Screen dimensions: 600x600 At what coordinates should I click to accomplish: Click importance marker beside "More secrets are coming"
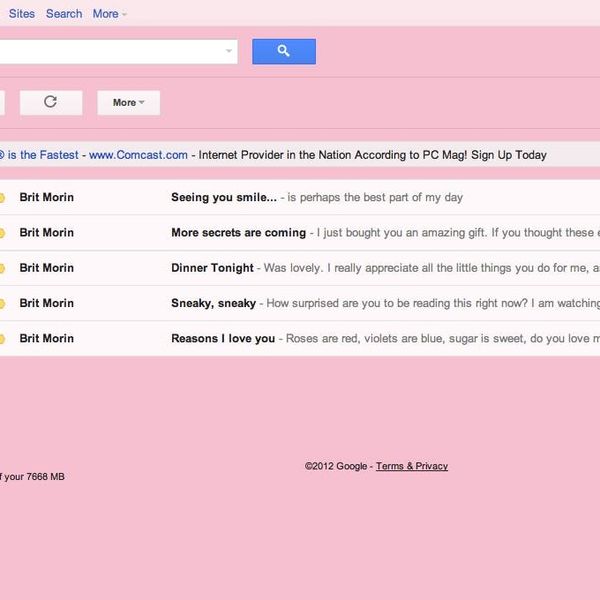pyautogui.click(x=2, y=233)
